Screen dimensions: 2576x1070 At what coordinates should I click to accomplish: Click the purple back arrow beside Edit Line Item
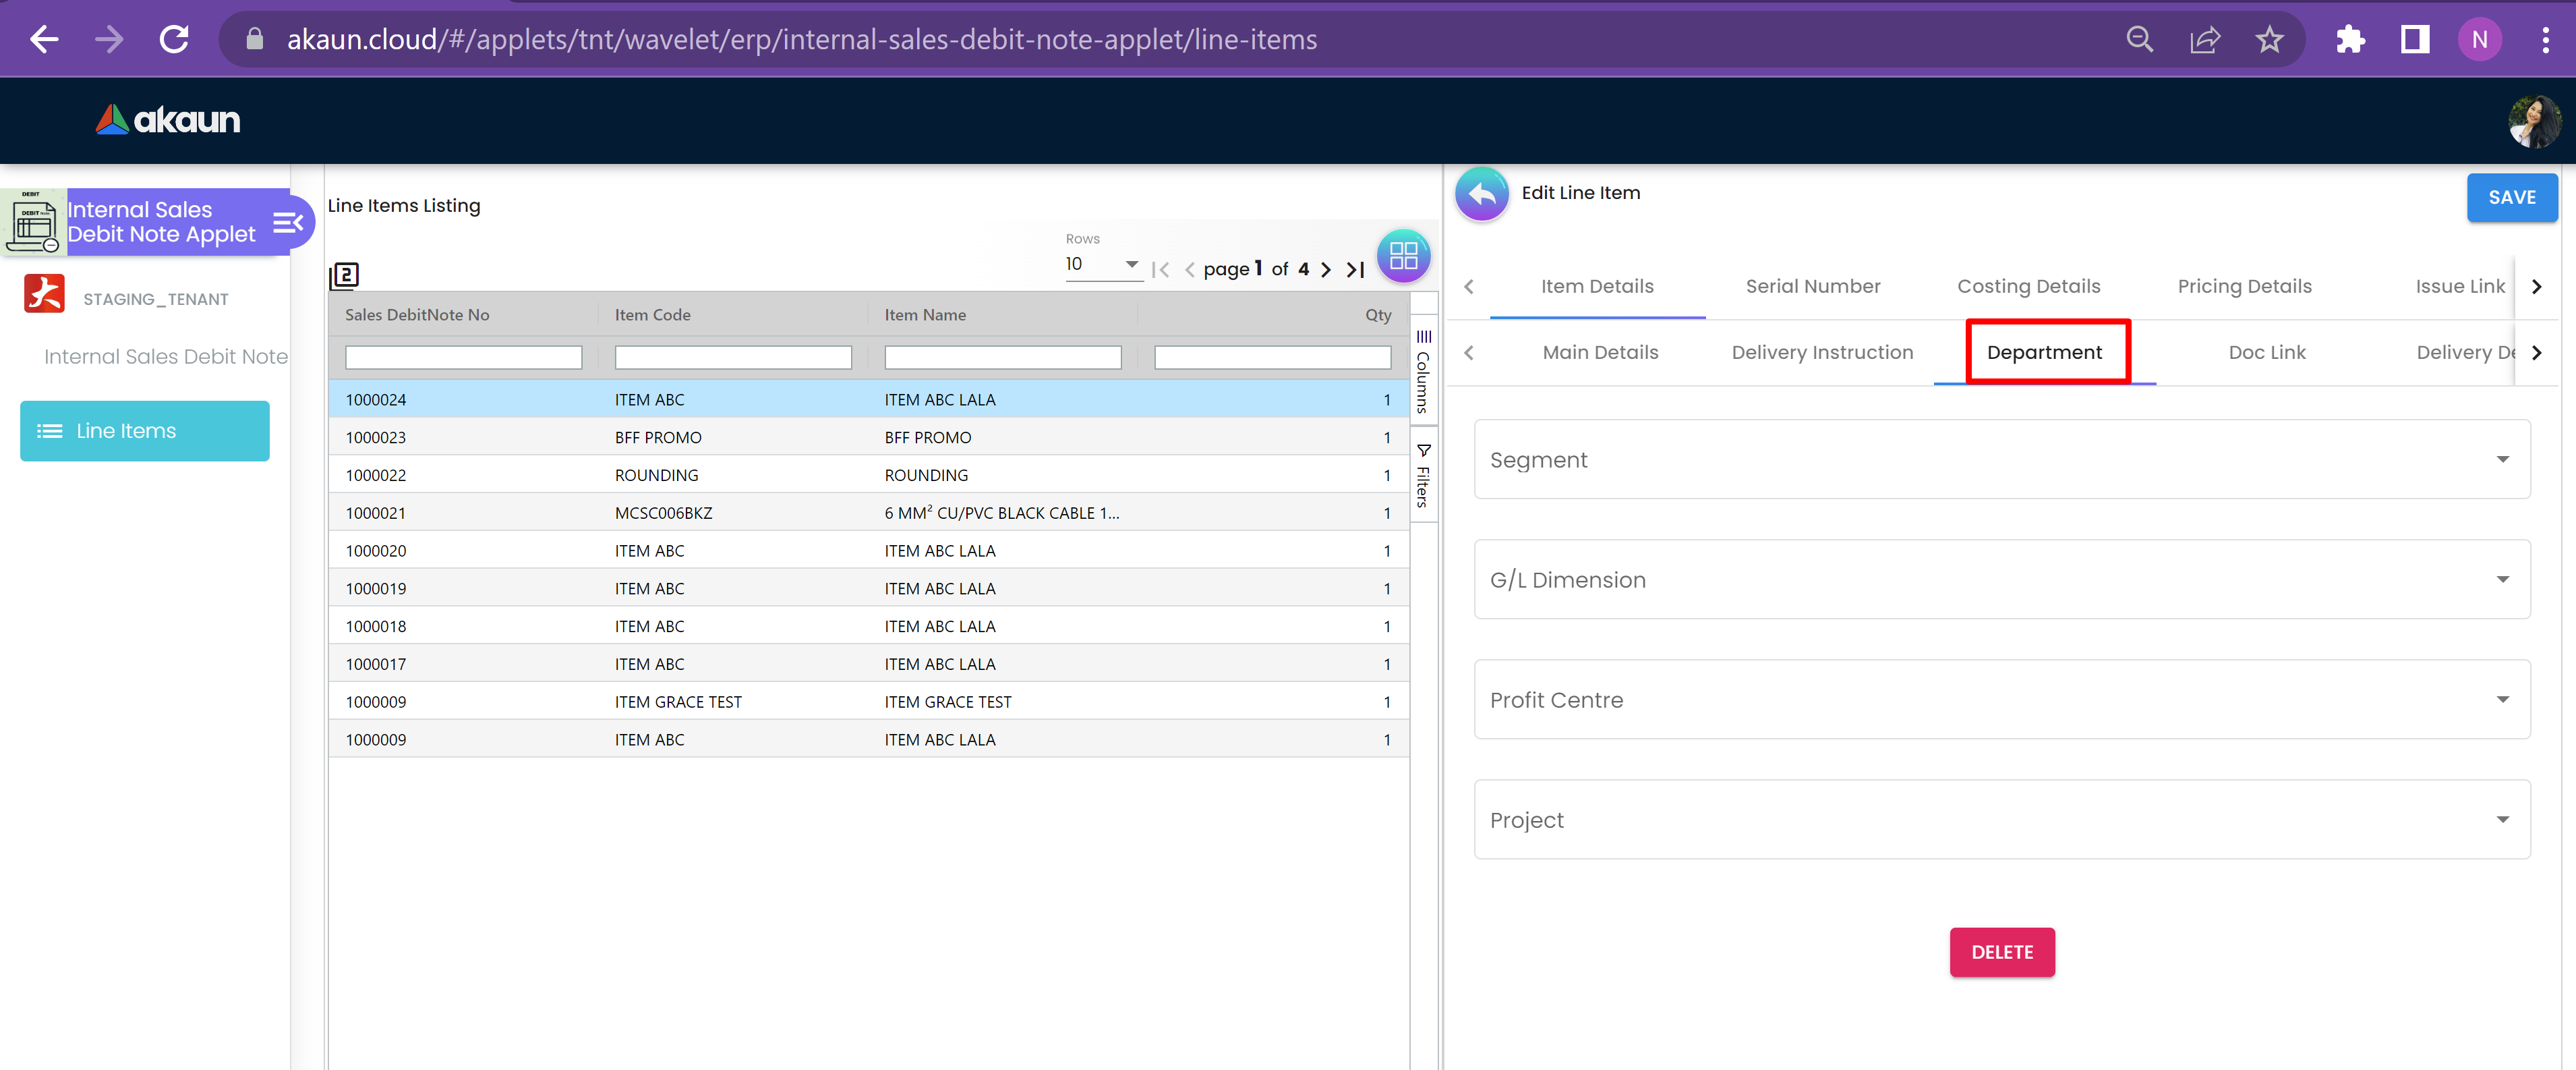pyautogui.click(x=1481, y=194)
